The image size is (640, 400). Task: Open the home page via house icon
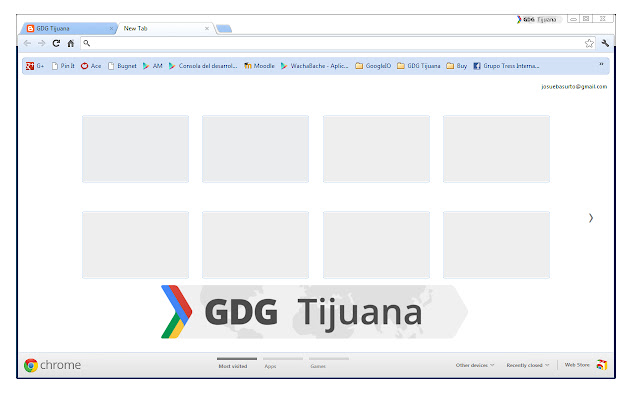[x=71, y=43]
